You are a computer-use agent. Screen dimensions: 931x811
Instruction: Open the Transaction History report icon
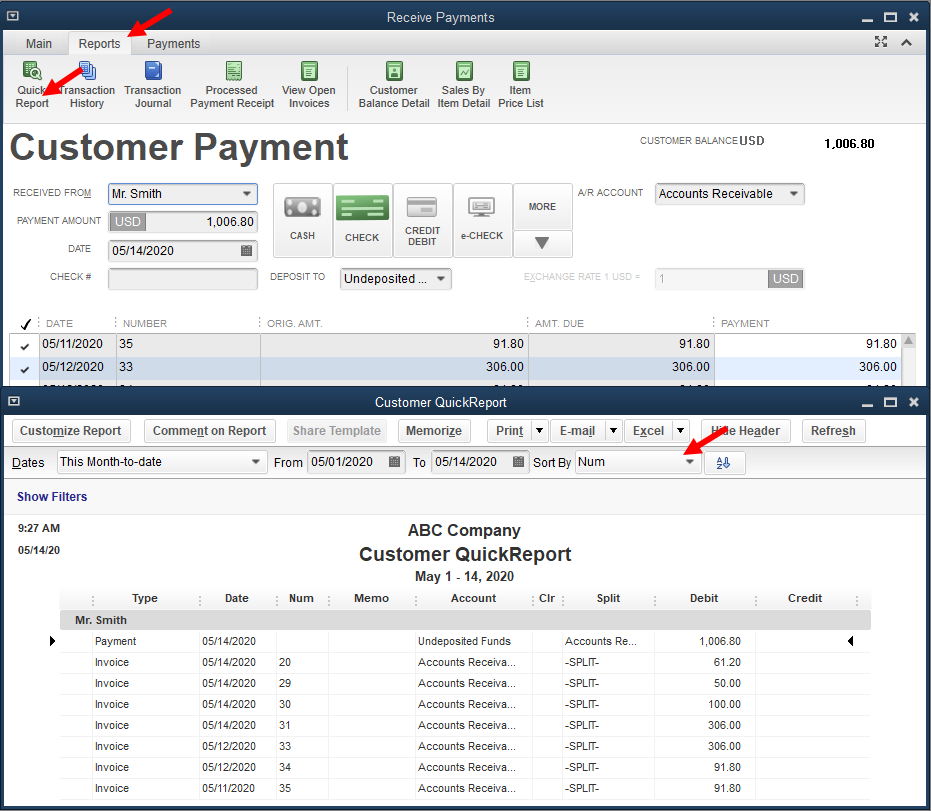click(x=87, y=72)
